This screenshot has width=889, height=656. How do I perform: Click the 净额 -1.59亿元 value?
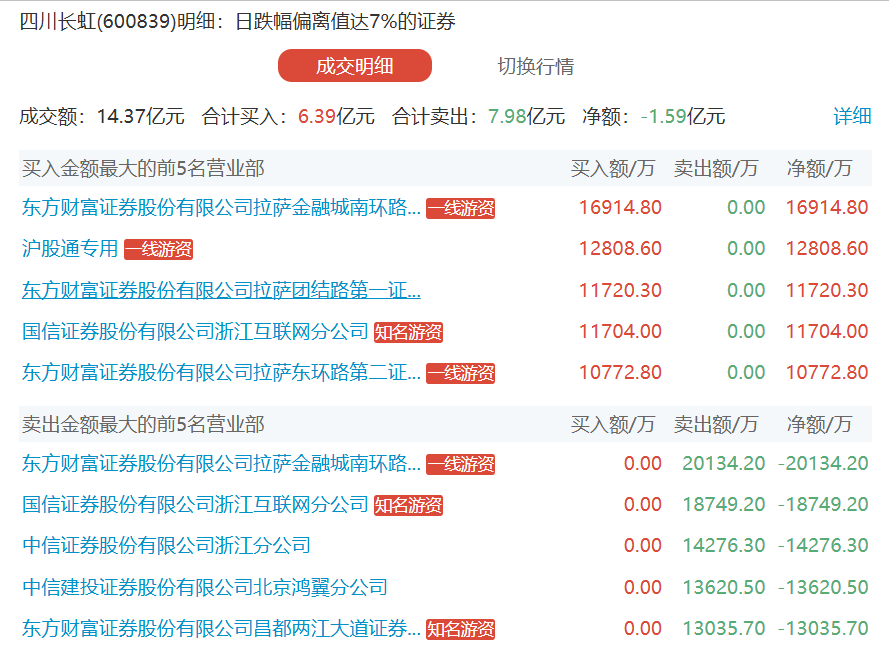683,116
